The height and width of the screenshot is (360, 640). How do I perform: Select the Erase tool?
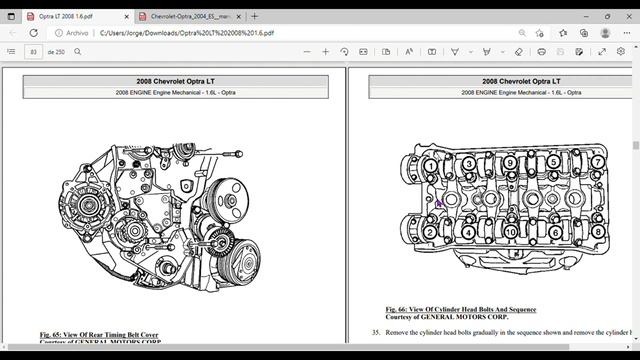point(518,52)
